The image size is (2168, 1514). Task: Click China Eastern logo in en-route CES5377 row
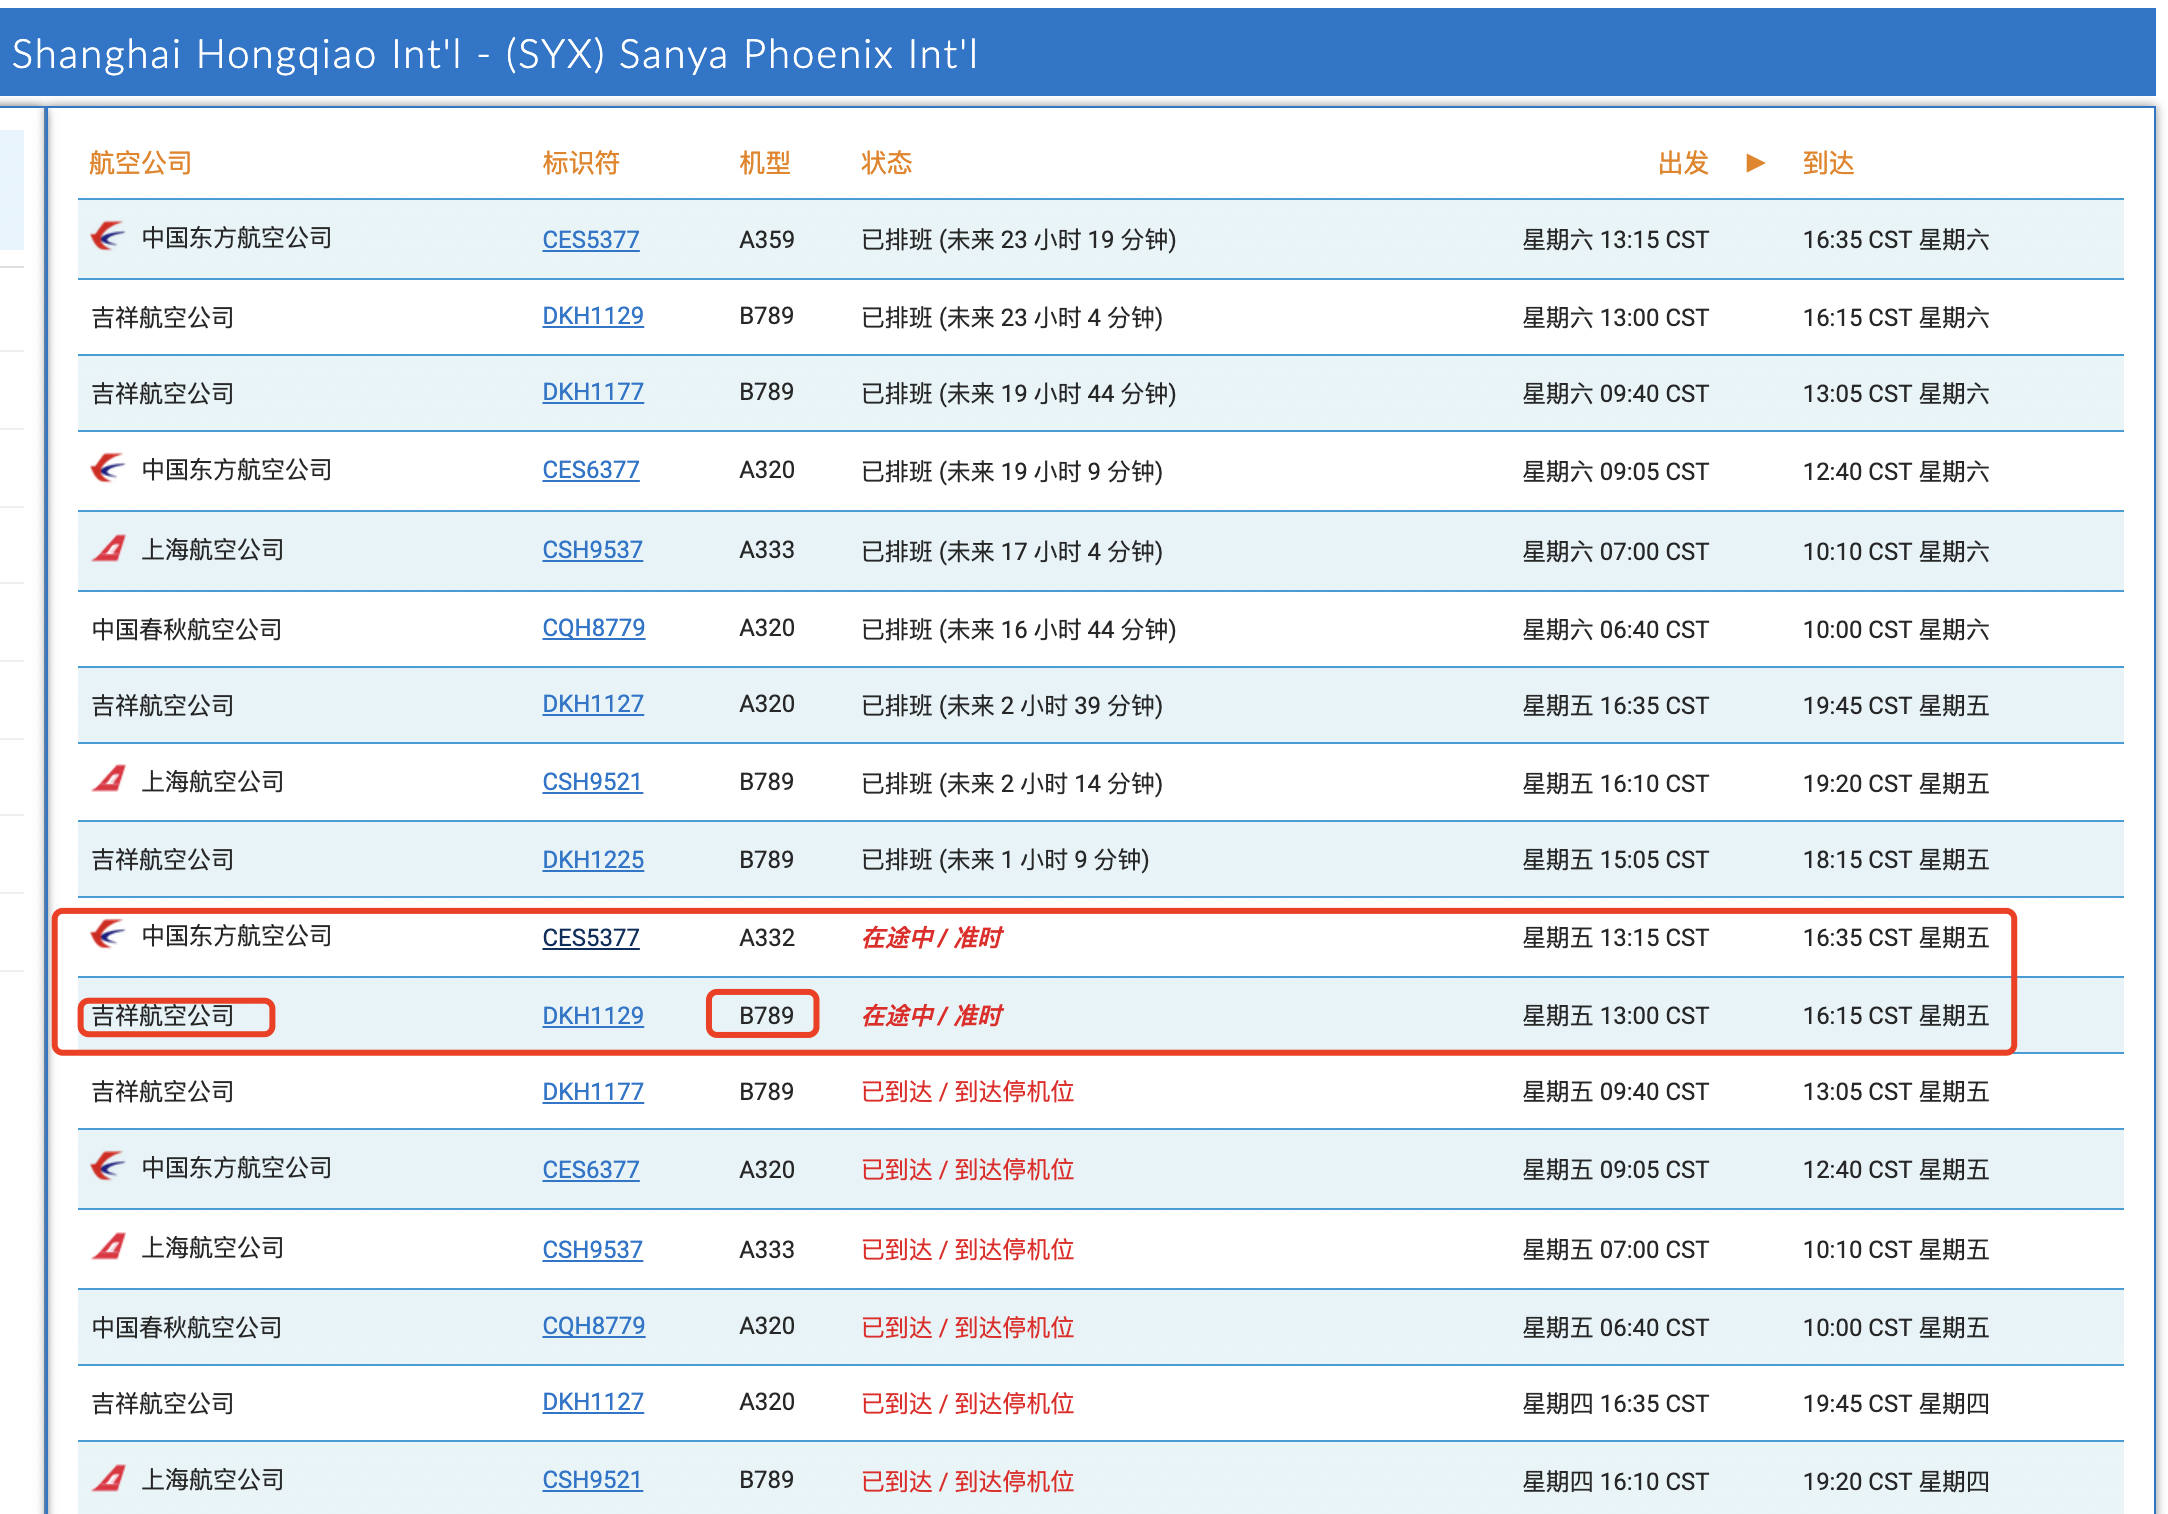pyautogui.click(x=108, y=935)
